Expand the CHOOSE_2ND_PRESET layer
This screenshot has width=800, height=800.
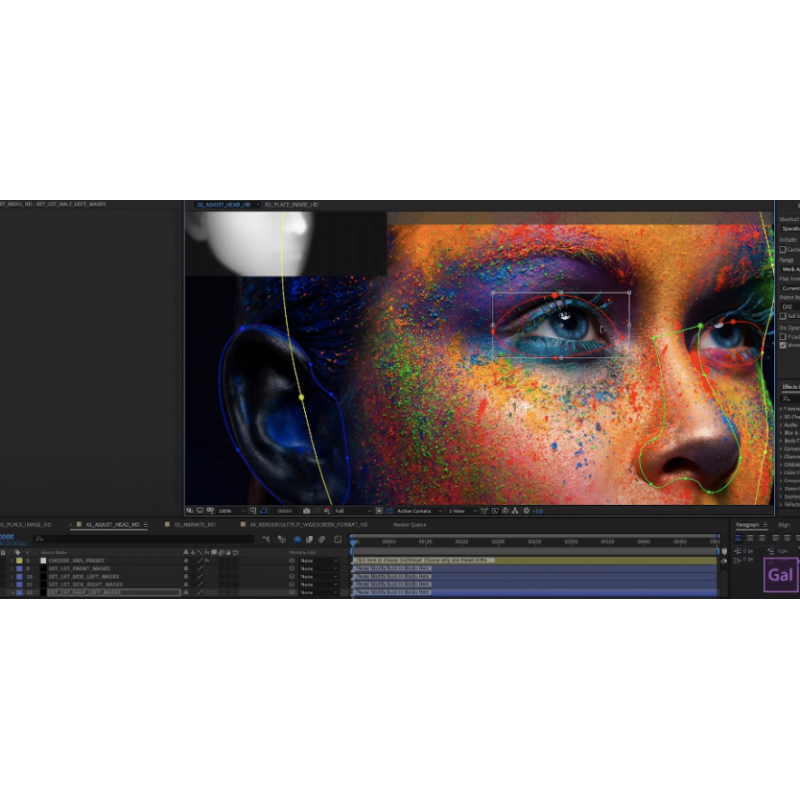[12, 561]
